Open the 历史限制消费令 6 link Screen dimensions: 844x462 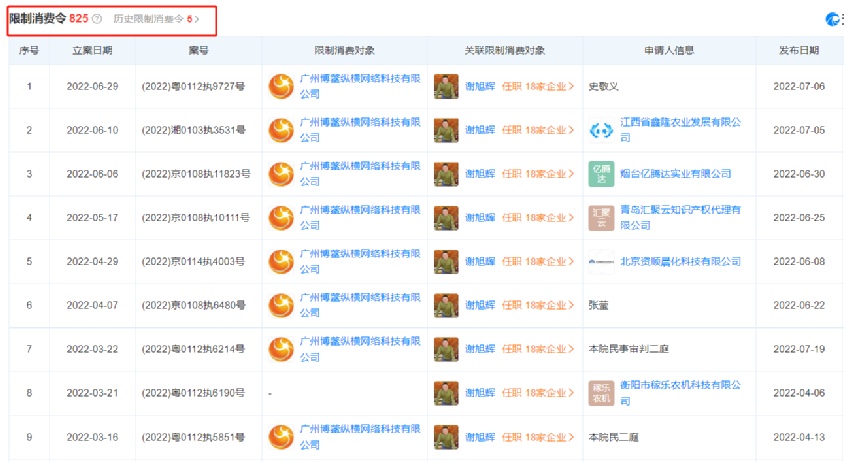pyautogui.click(x=156, y=19)
